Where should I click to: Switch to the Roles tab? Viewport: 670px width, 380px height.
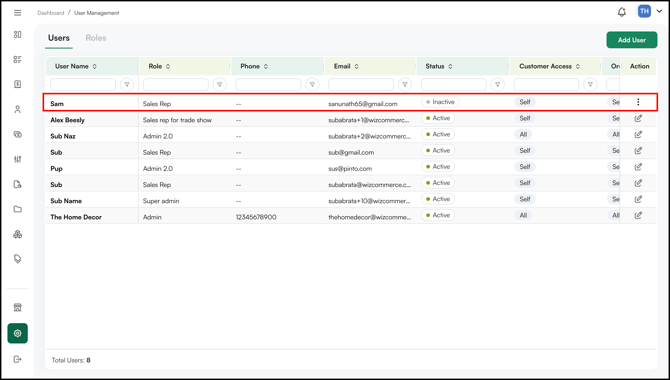pos(96,38)
